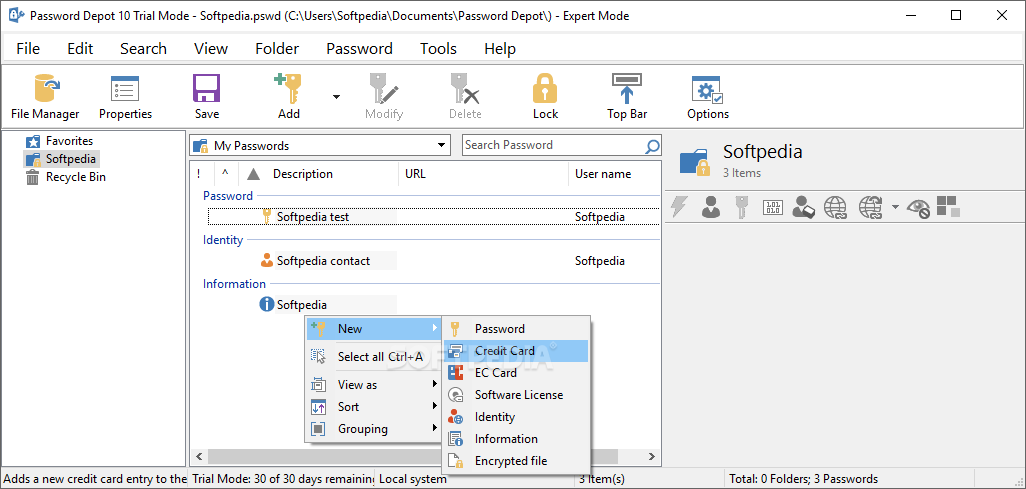Click the Properties toolbar icon

(x=125, y=97)
